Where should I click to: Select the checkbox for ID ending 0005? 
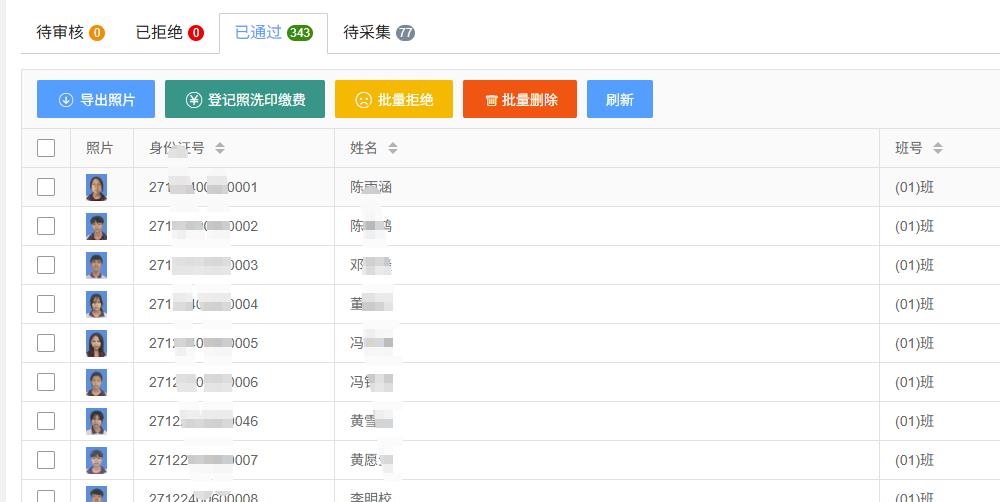click(x=46, y=343)
